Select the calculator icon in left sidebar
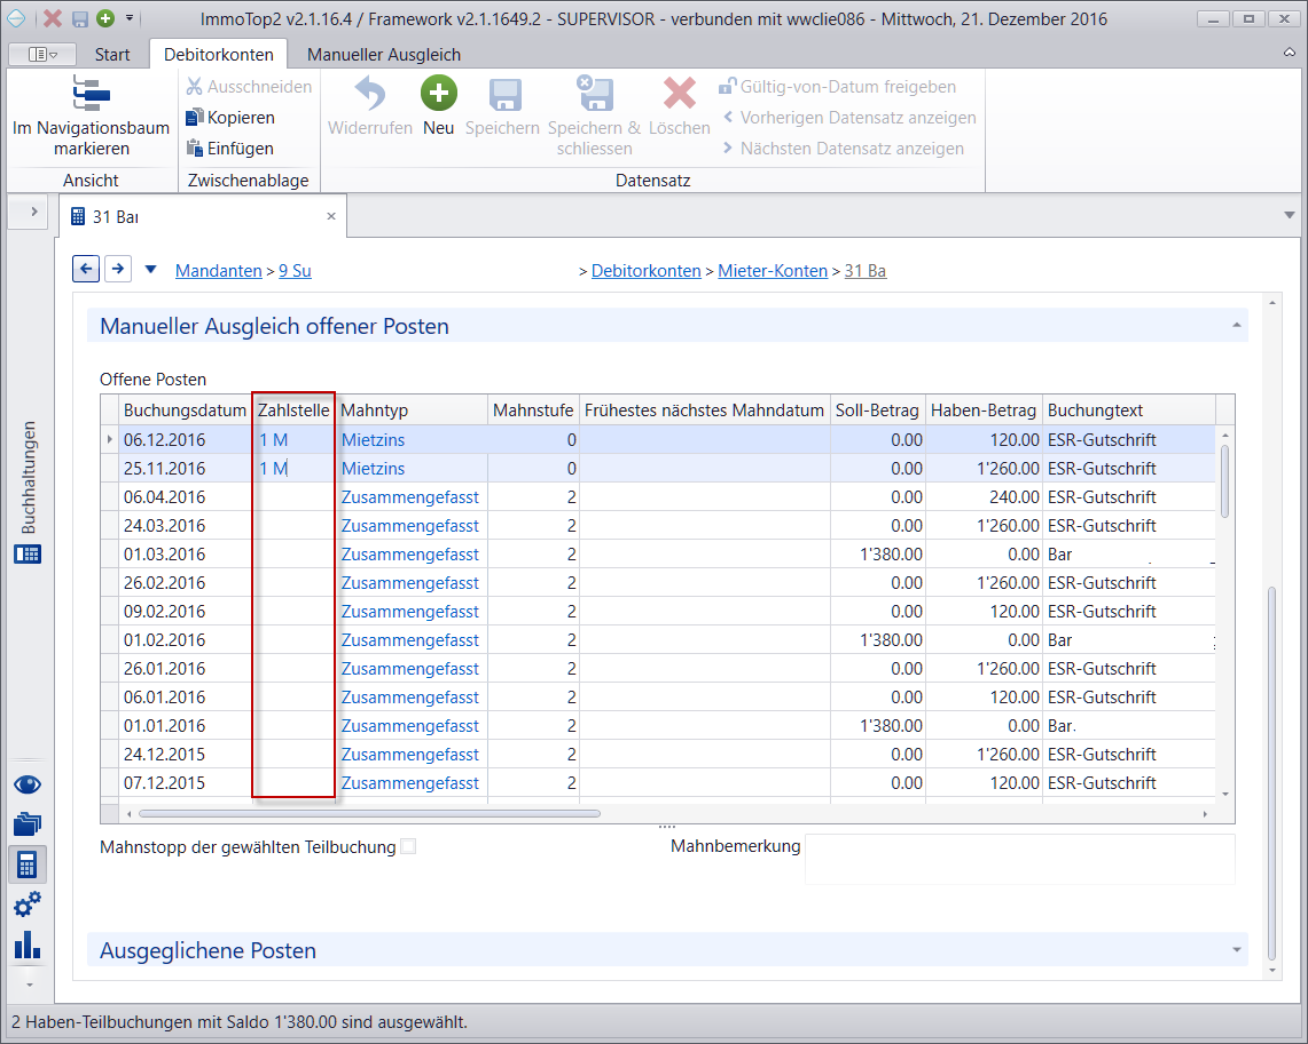This screenshot has height=1044, width=1308. 27,865
